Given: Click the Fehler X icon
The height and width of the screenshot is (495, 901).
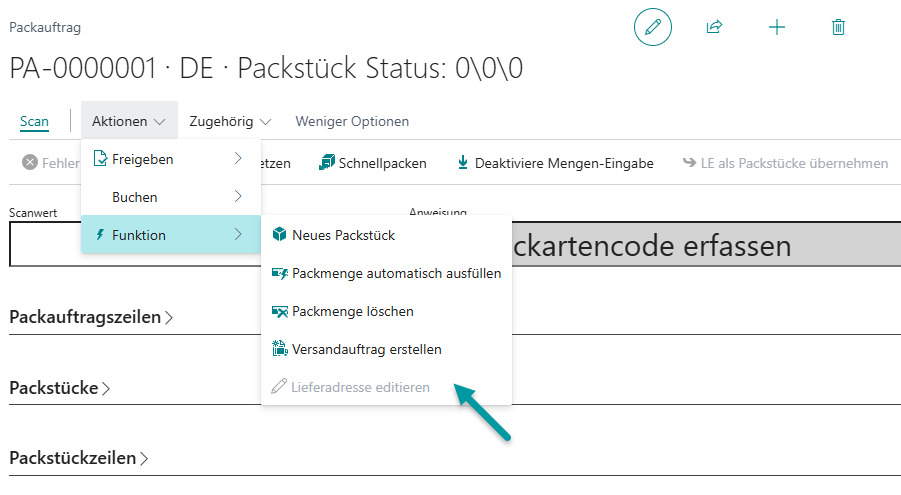Looking at the screenshot, I should point(30,163).
